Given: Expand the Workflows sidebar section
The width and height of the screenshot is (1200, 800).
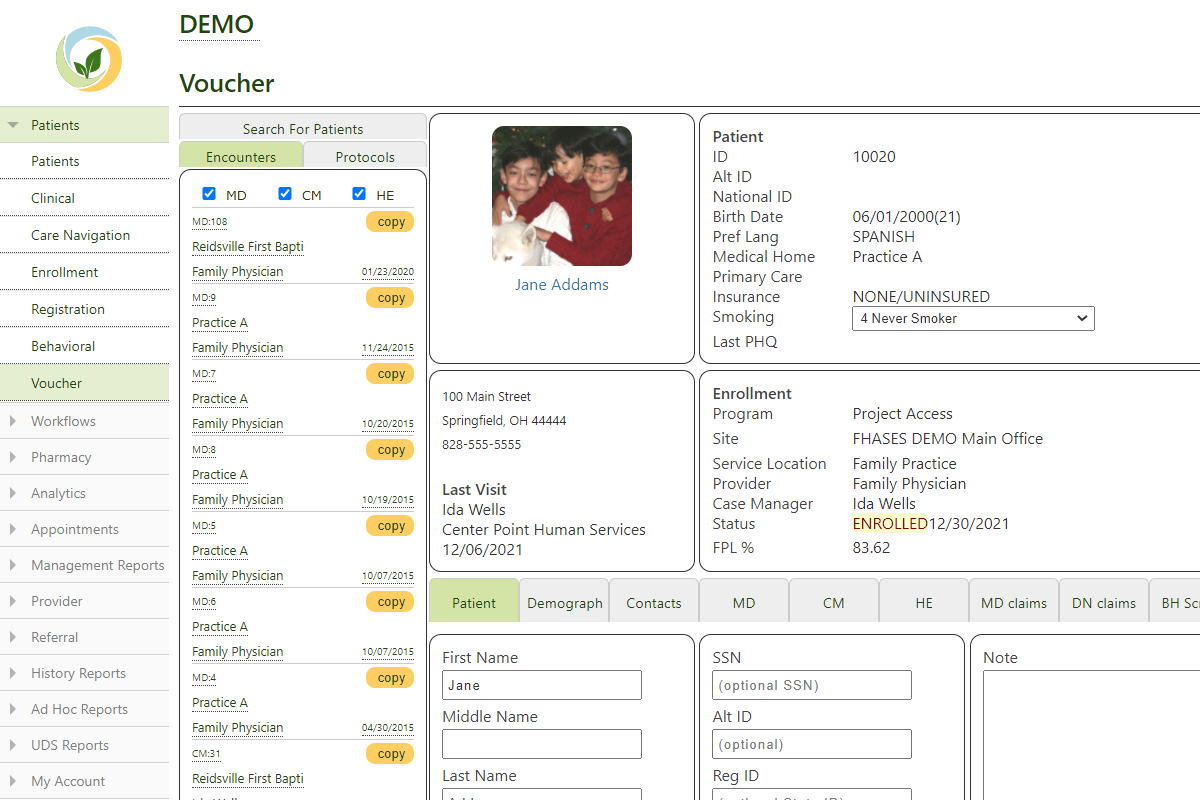Looking at the screenshot, I should click(84, 421).
